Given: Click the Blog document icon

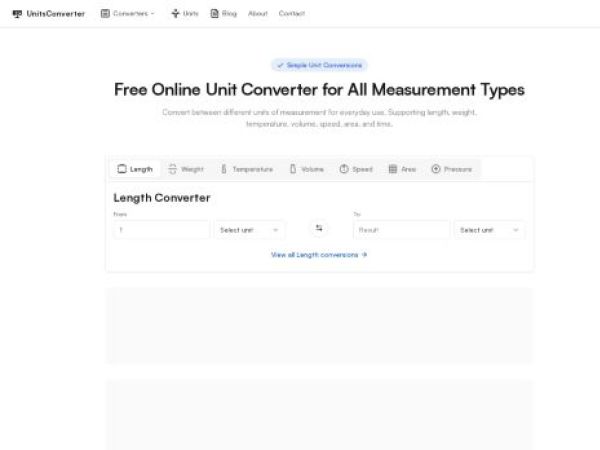Looking at the screenshot, I should tap(215, 13).
